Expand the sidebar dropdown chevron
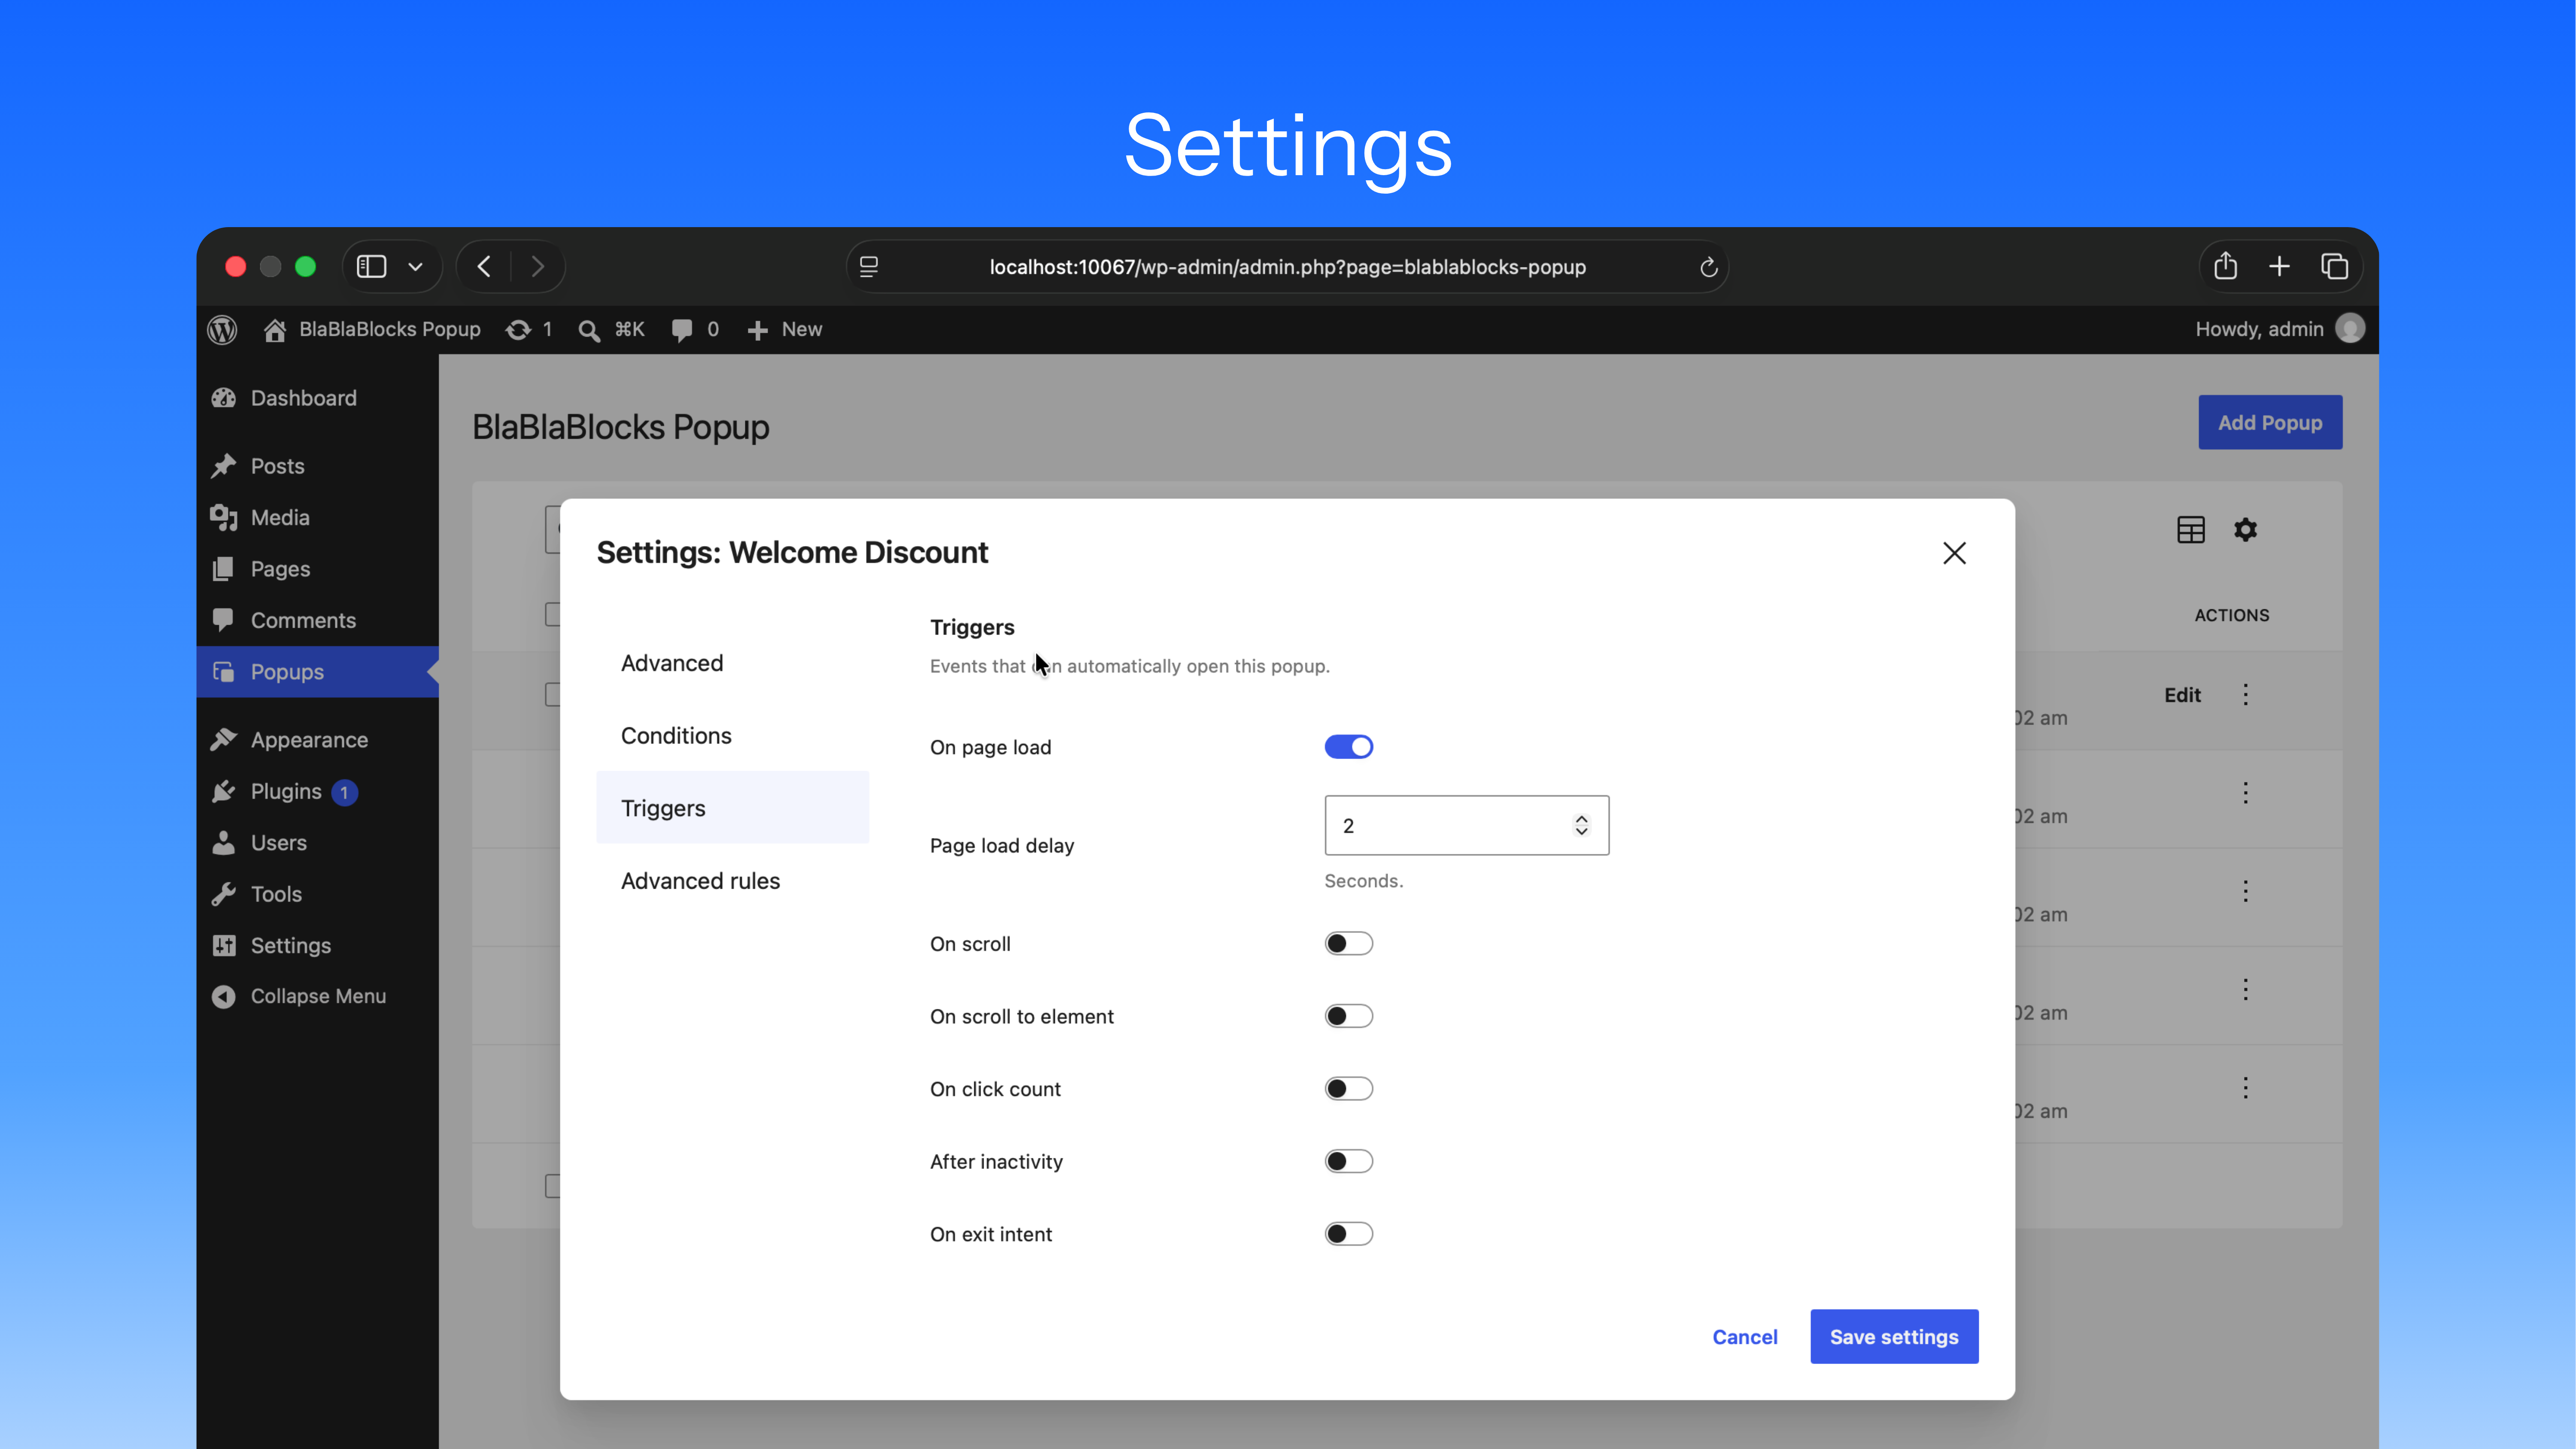 point(416,267)
